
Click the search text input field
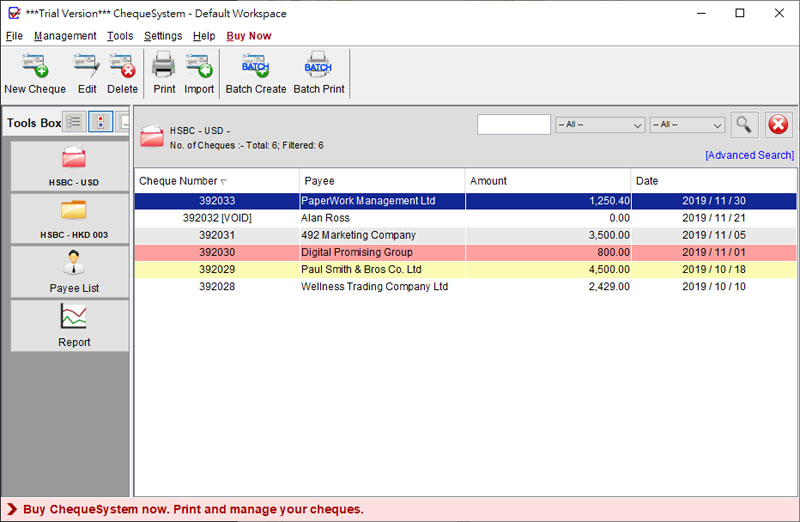point(514,125)
